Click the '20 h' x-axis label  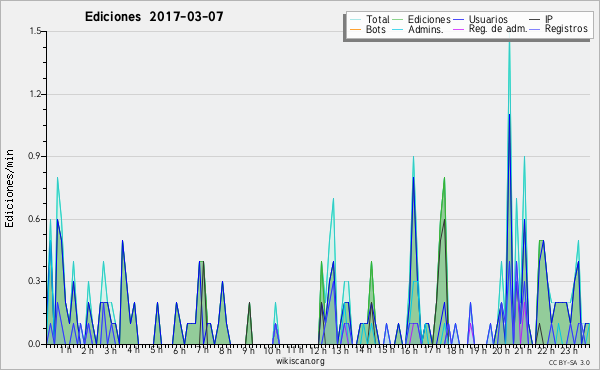(x=501, y=350)
